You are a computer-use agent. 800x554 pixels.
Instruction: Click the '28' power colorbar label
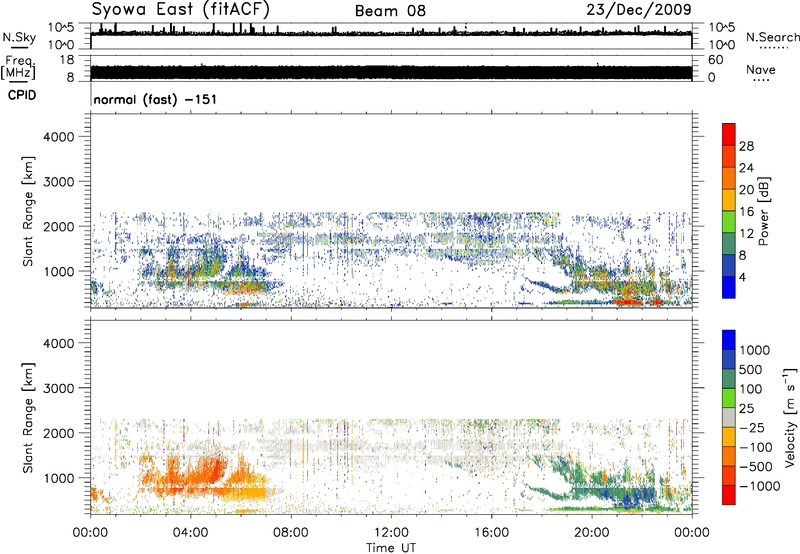pos(746,146)
